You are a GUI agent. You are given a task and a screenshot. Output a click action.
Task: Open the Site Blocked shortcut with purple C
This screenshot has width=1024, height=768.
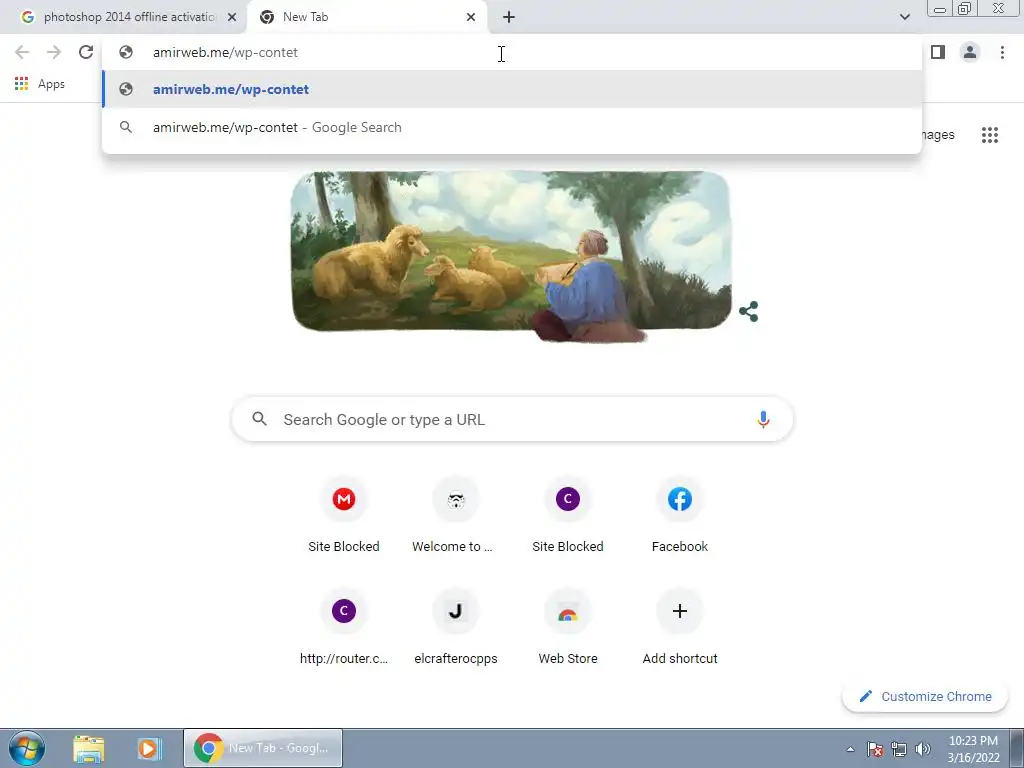point(568,516)
